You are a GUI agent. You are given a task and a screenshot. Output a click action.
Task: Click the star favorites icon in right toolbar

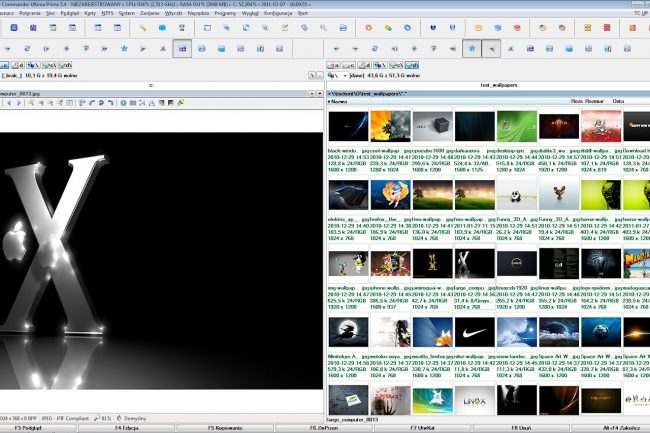tap(471, 47)
